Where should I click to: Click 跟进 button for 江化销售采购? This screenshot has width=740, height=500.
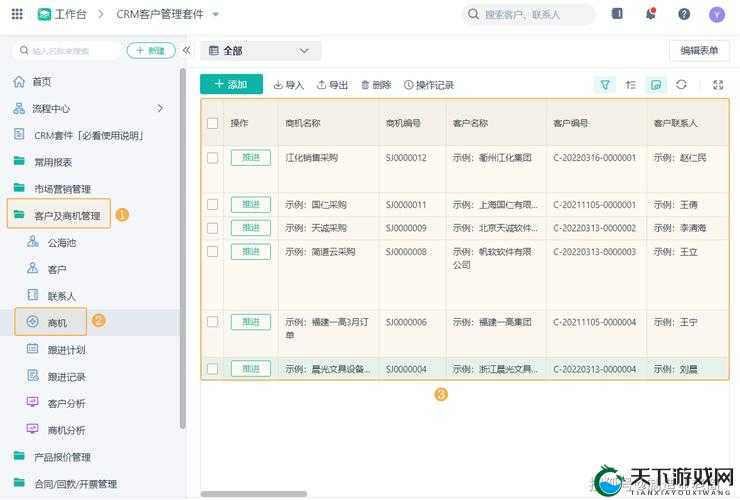tap(251, 158)
